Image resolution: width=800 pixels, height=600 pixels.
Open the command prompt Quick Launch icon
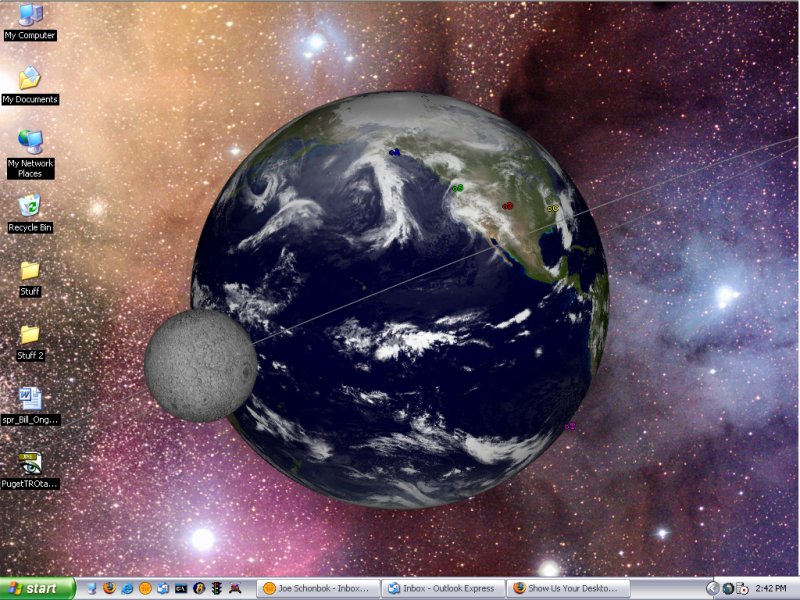pos(181,589)
